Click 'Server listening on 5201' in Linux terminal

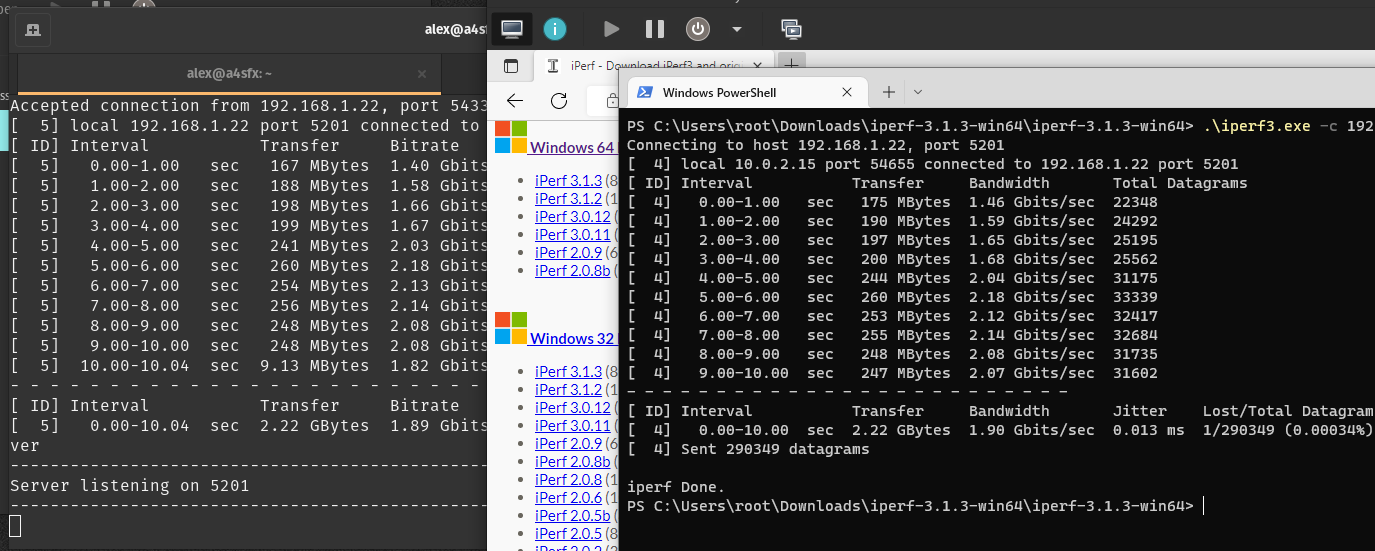click(129, 485)
